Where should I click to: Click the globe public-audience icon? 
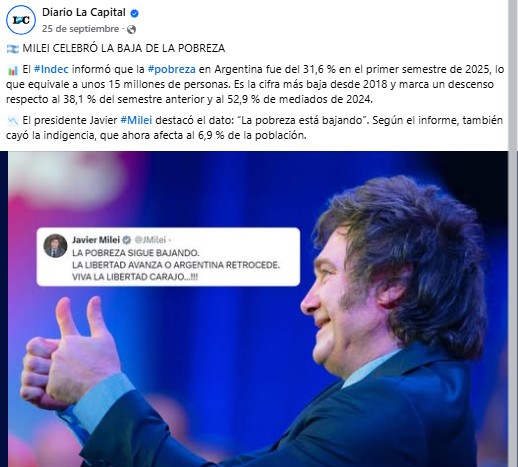pos(131,29)
